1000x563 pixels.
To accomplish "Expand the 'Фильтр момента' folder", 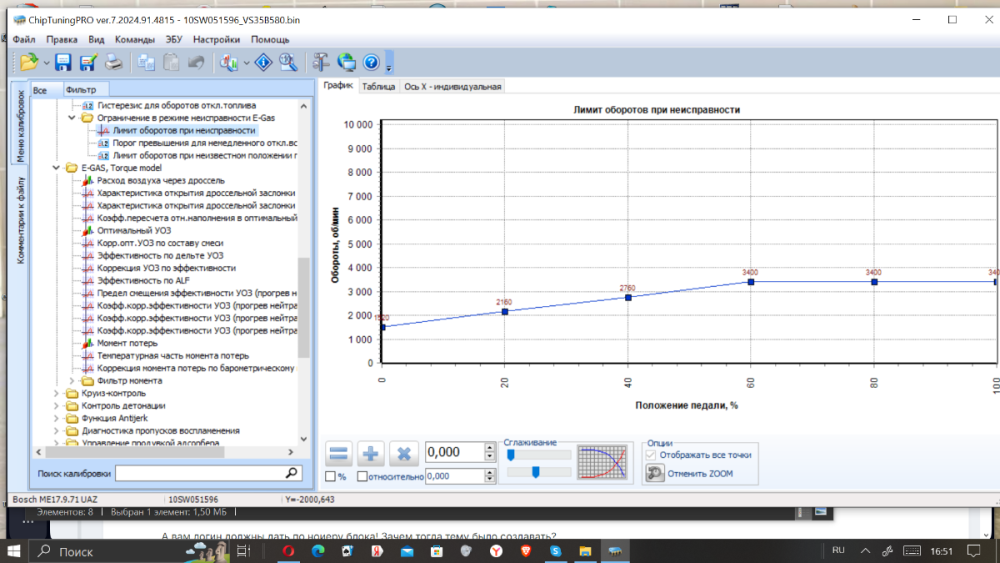I will tap(72, 381).
